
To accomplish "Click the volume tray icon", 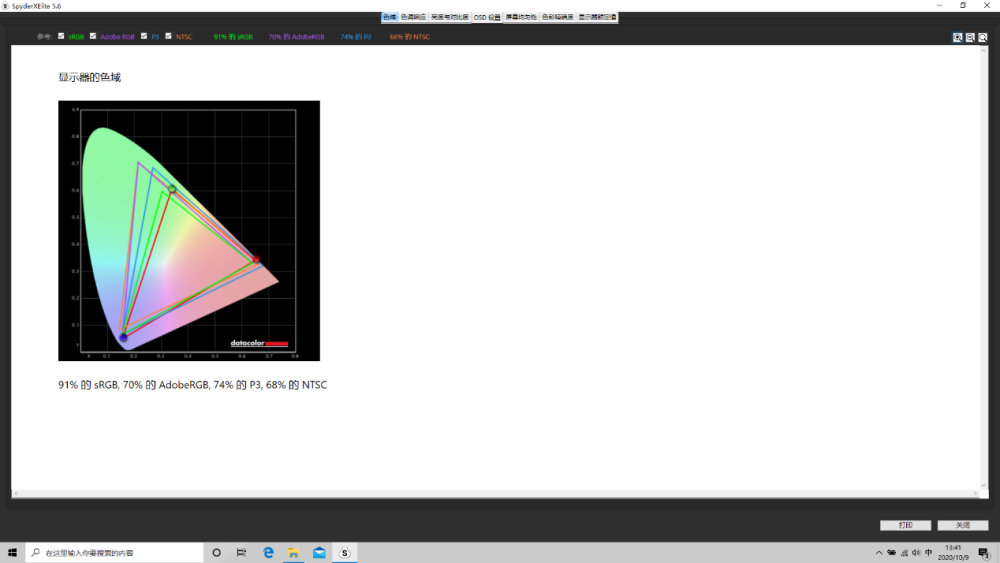I will (x=916, y=553).
